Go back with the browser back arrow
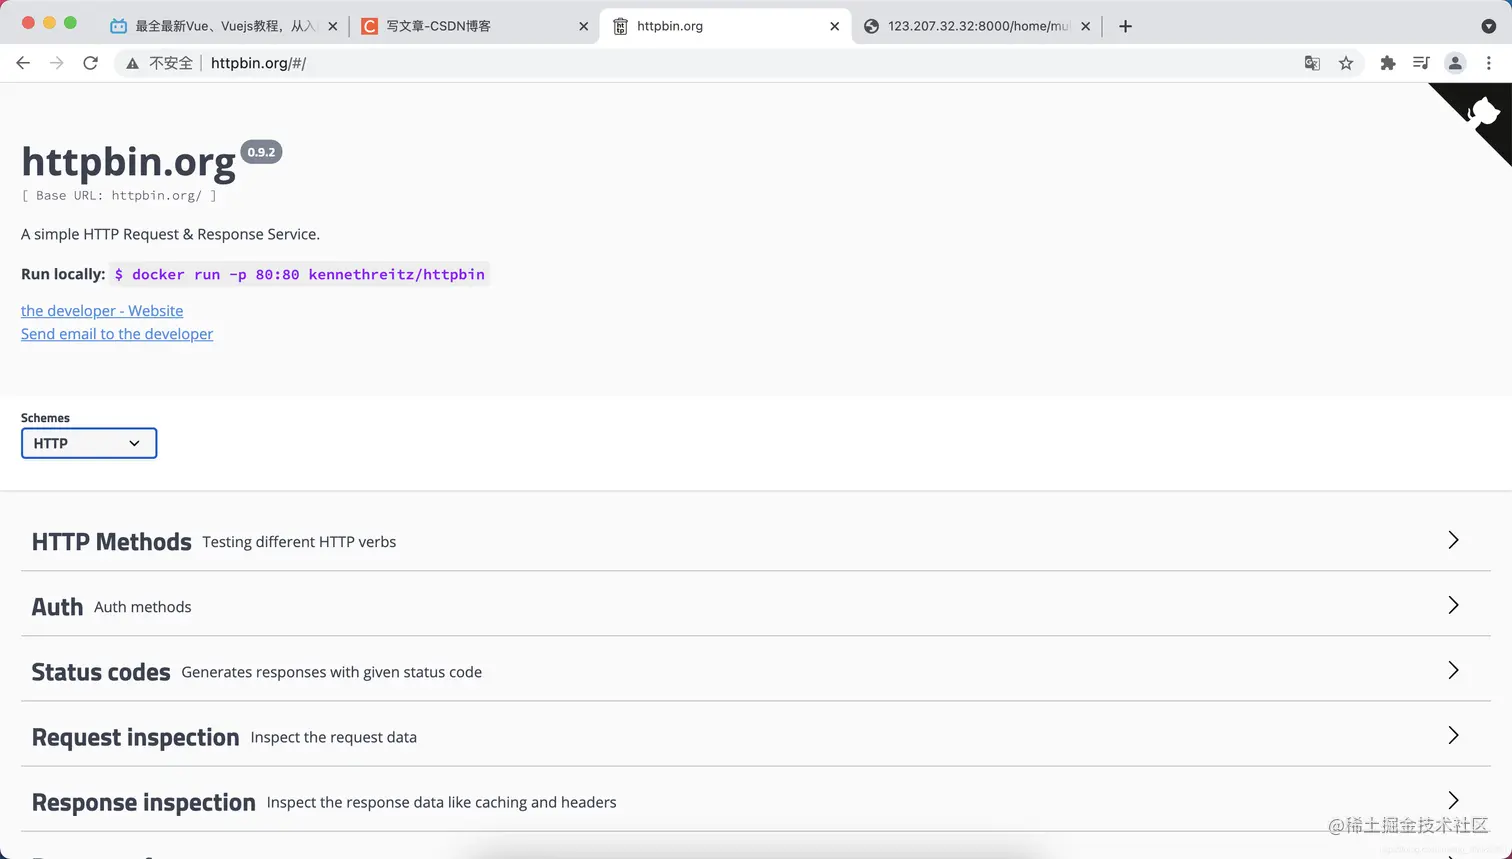 point(23,63)
